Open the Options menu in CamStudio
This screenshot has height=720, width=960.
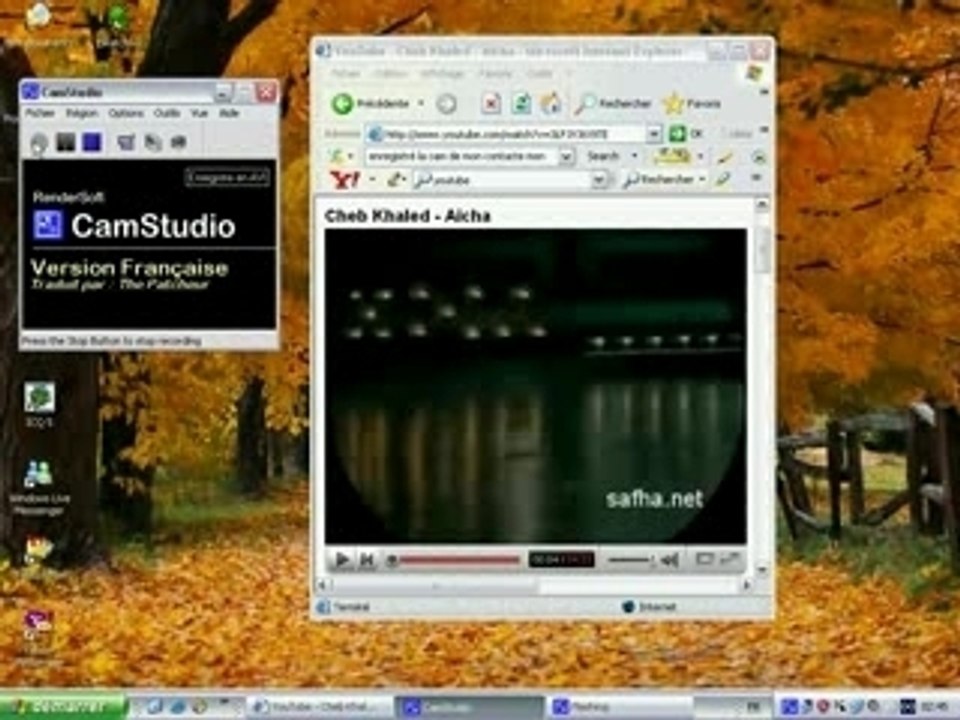click(x=126, y=113)
